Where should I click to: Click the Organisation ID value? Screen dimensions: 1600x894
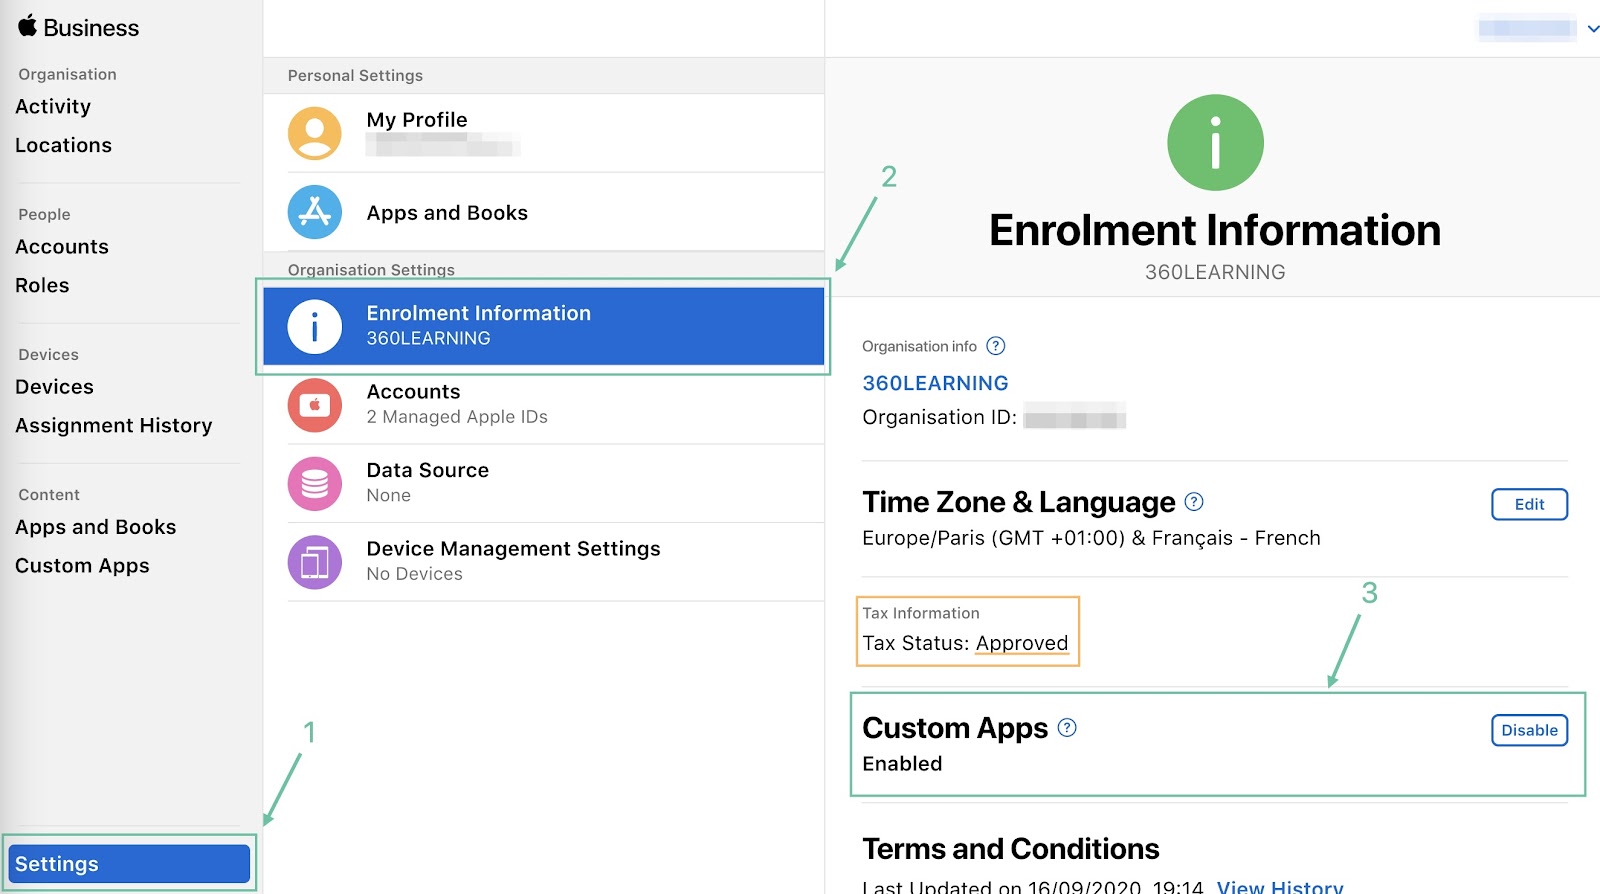pos(1075,417)
